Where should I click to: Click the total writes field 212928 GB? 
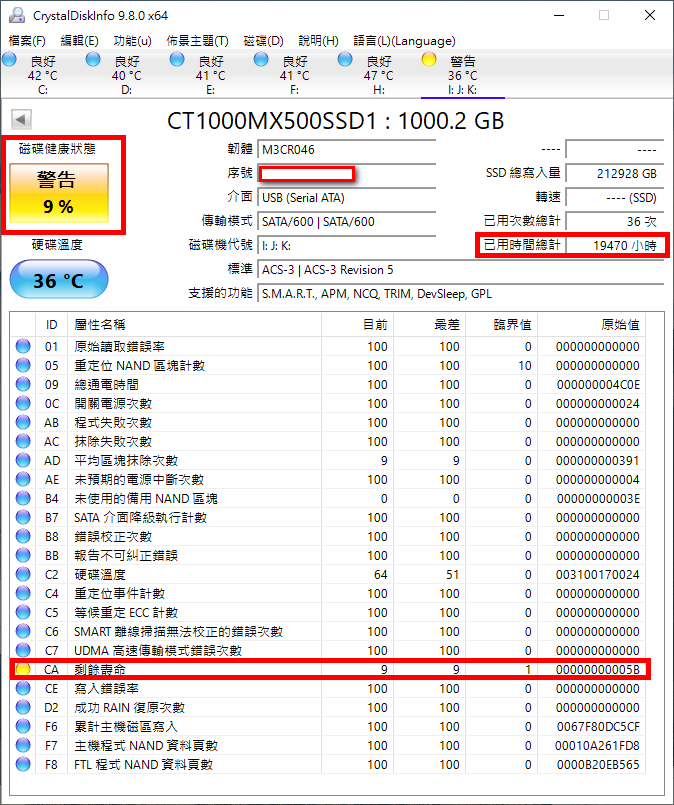614,174
